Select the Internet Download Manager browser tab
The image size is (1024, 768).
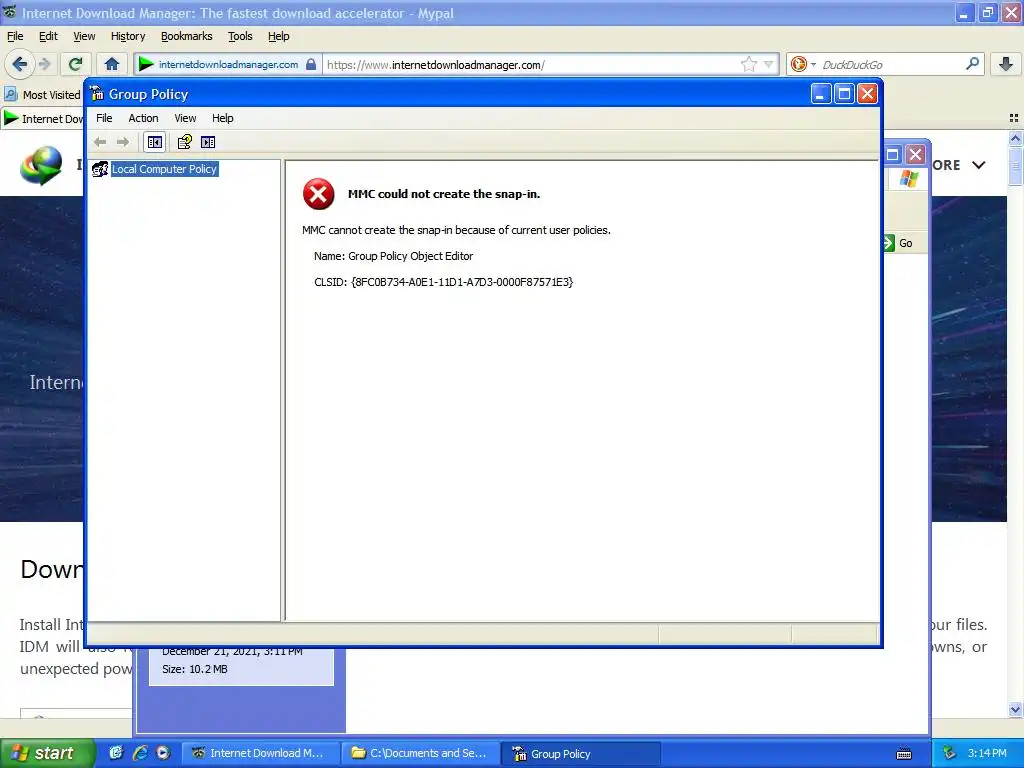[44, 119]
